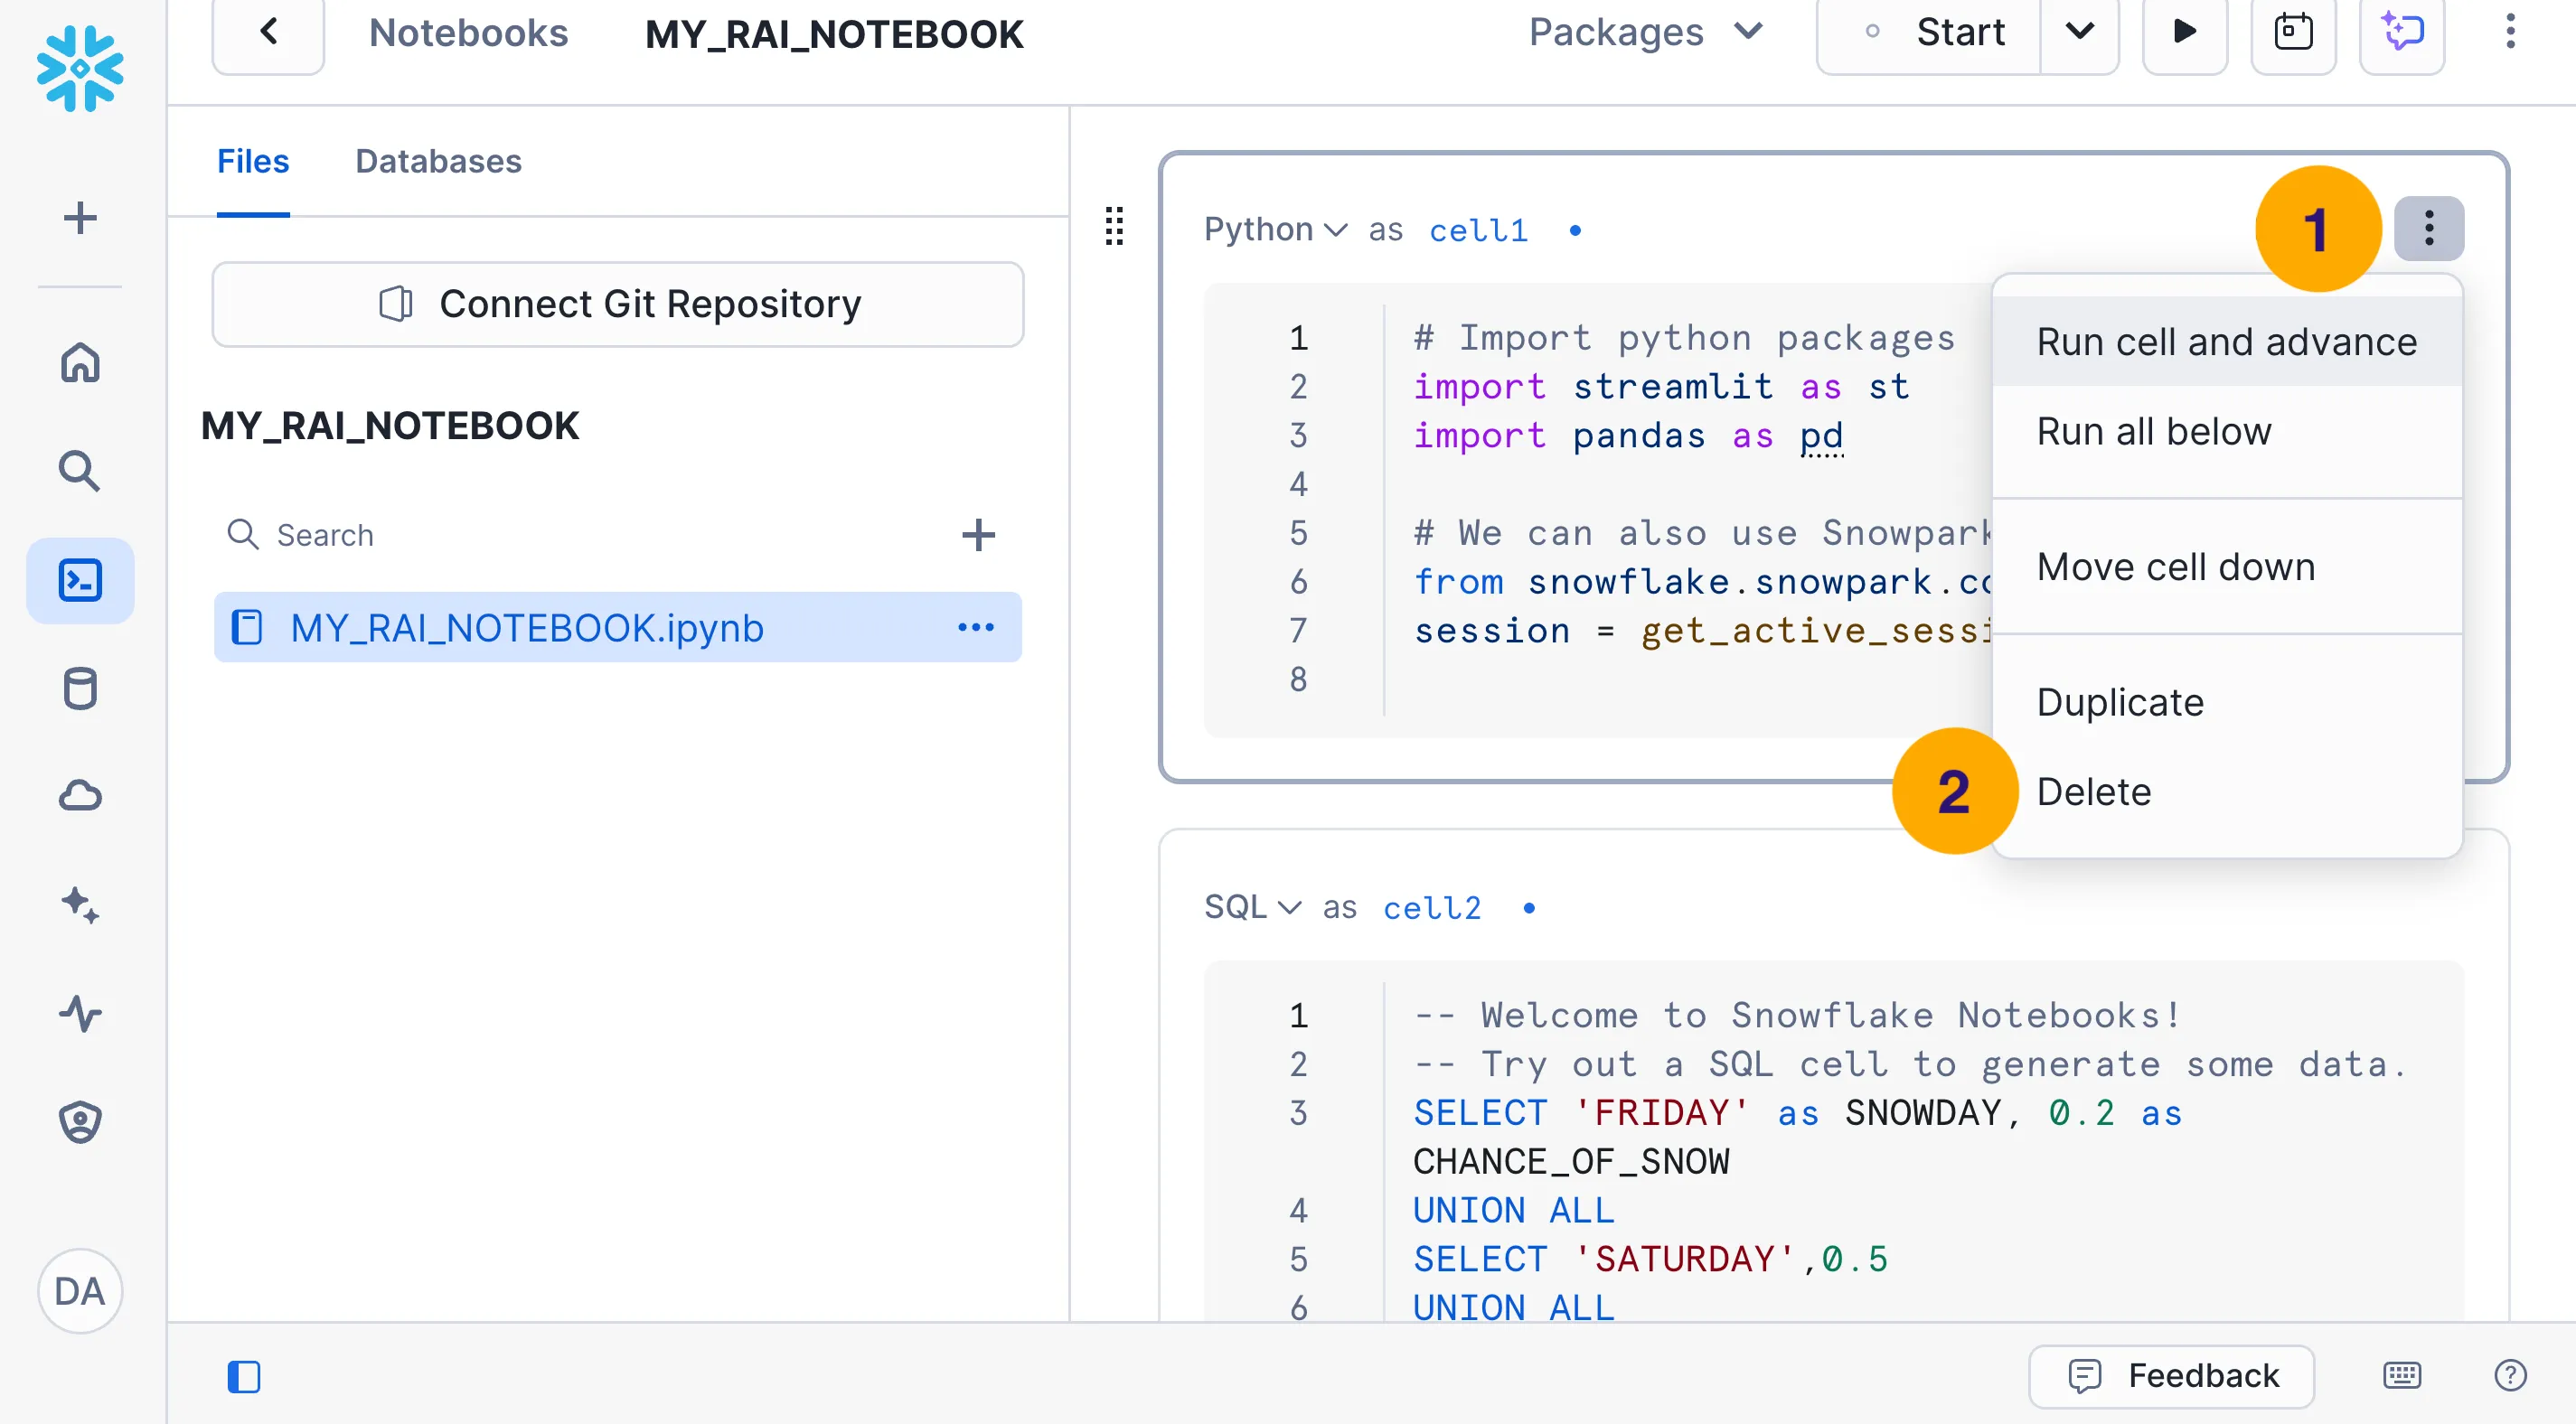Open the Feedback button
Viewport: 2576px width, 1424px height.
[2172, 1375]
